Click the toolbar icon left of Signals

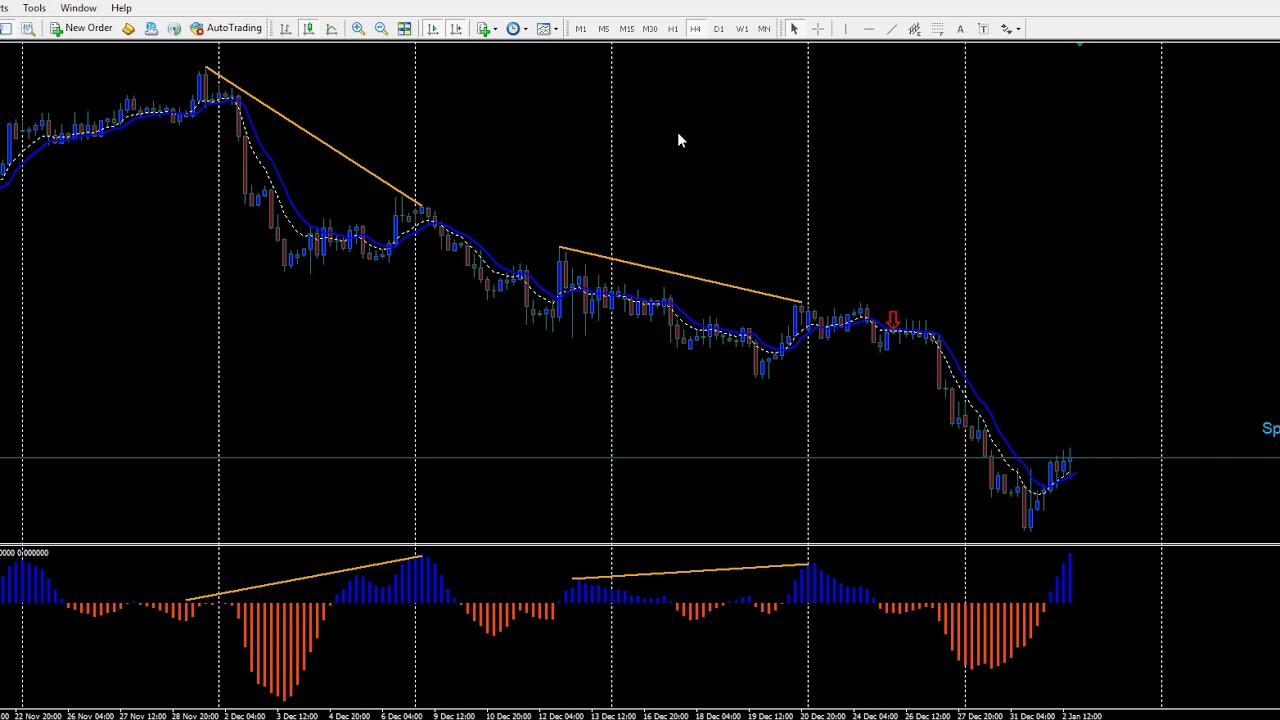click(151, 28)
